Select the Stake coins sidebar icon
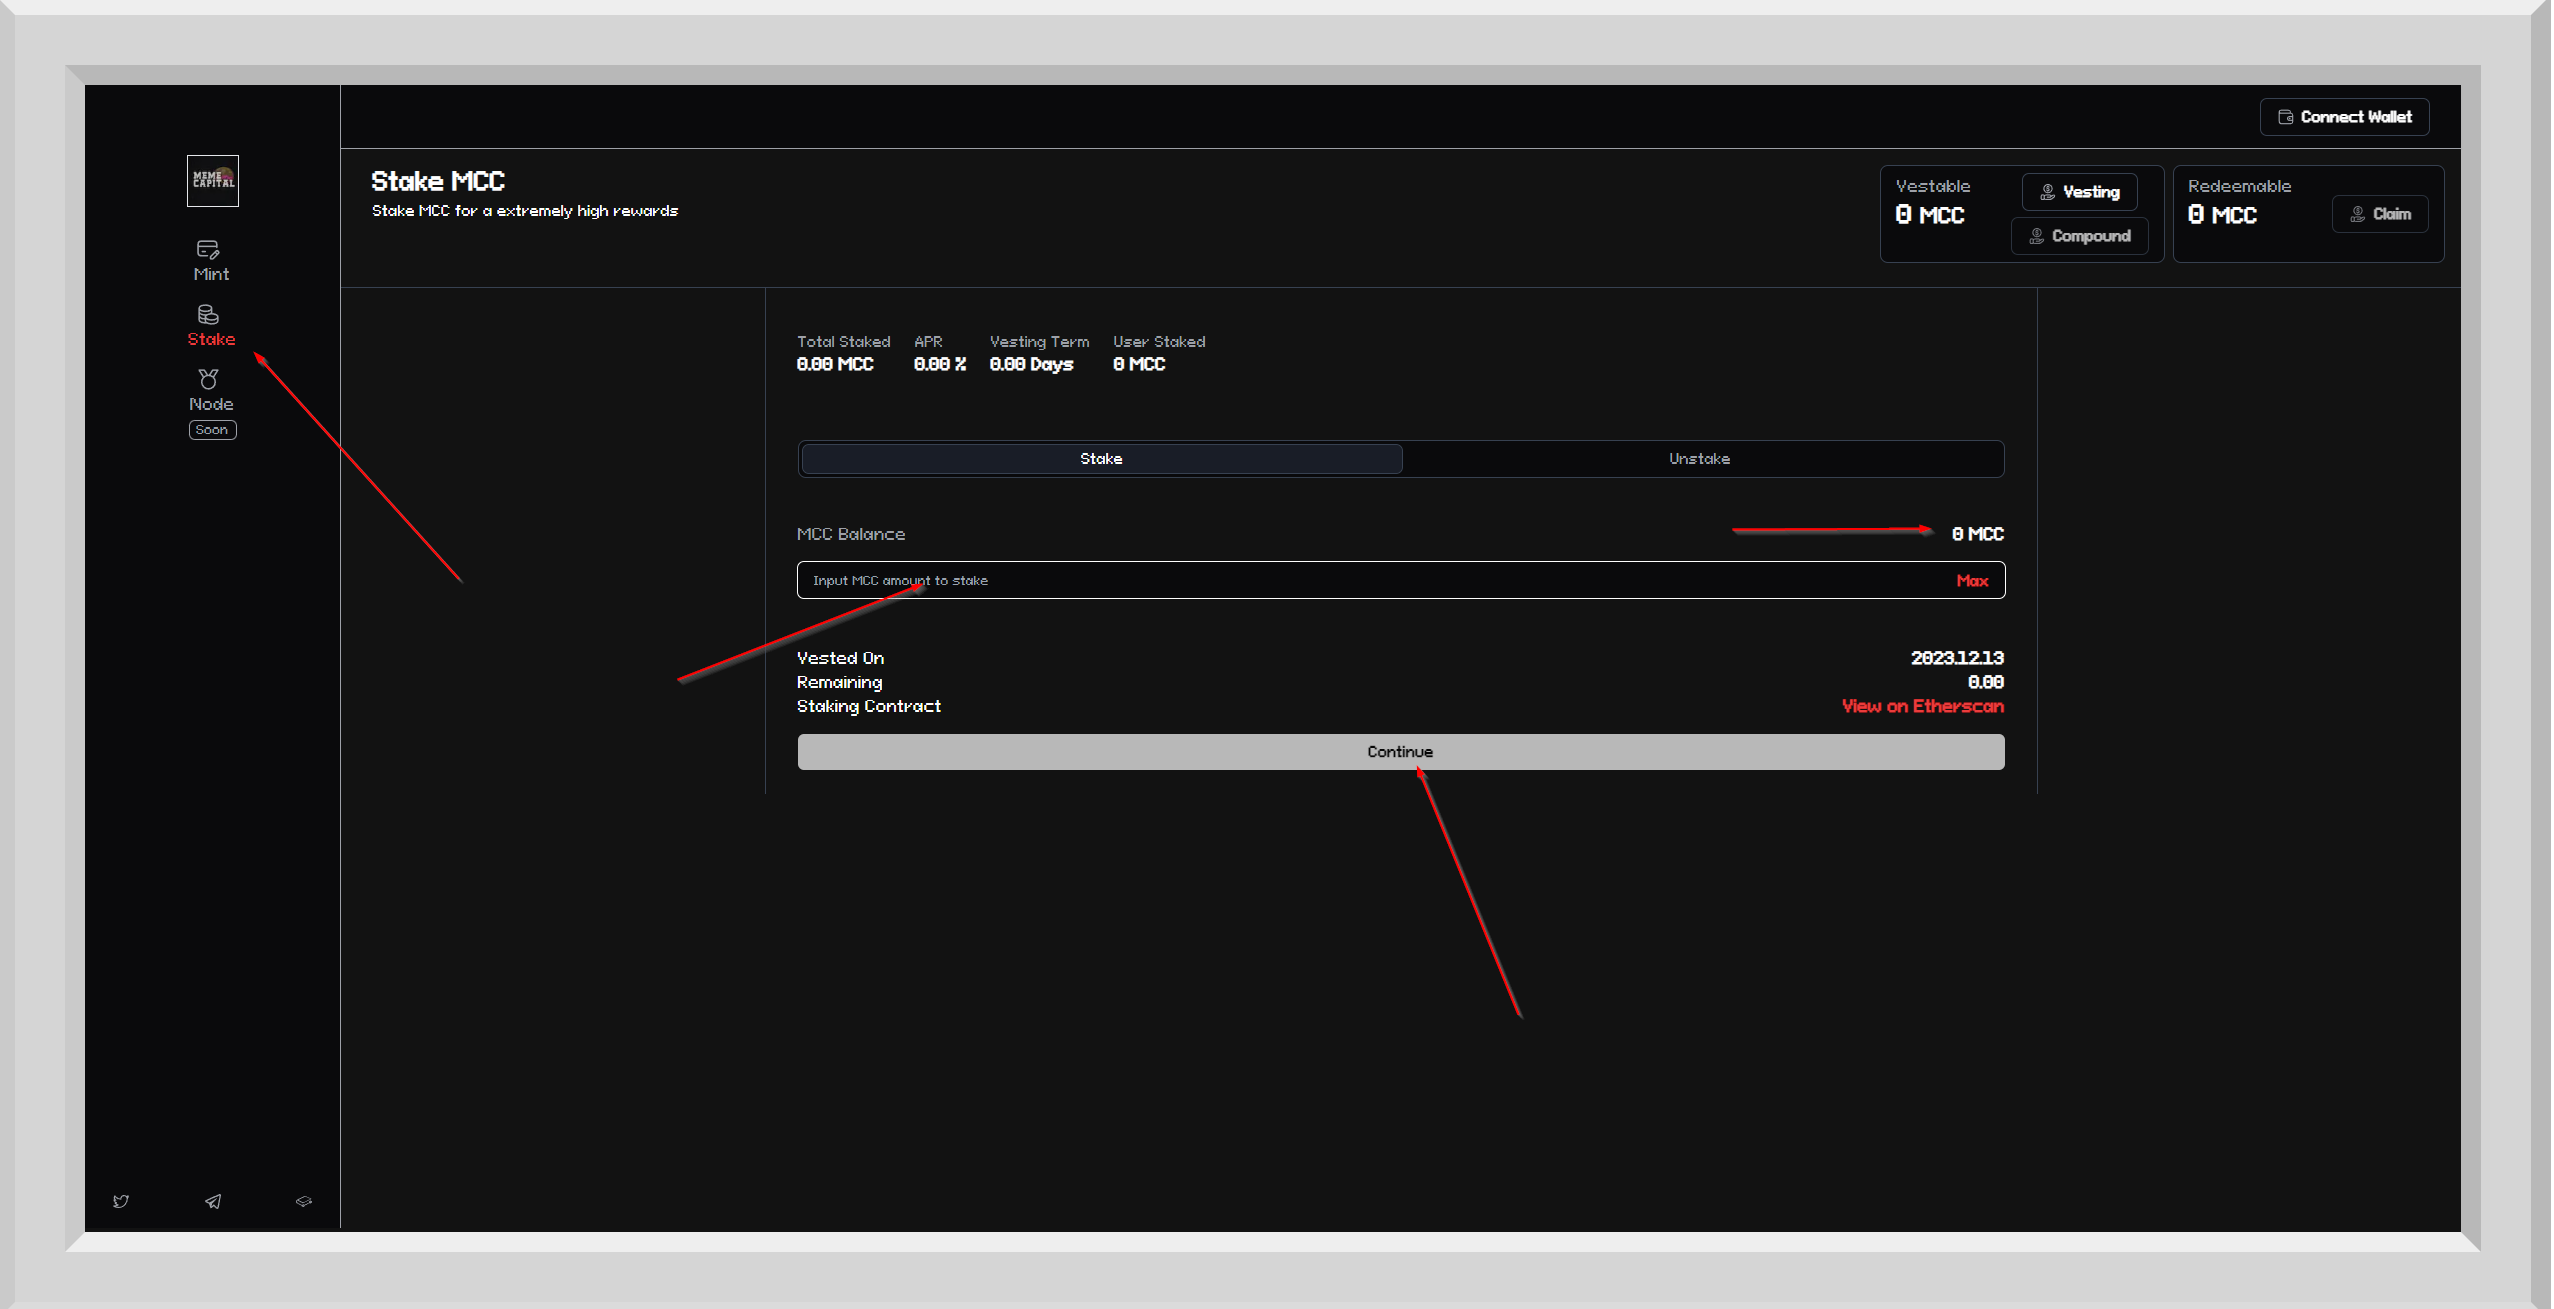The width and height of the screenshot is (2554, 1309). point(208,315)
